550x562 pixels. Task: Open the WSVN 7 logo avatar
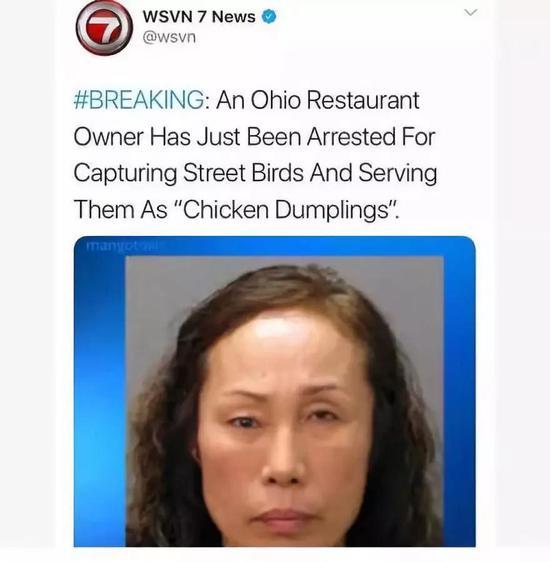[104, 28]
